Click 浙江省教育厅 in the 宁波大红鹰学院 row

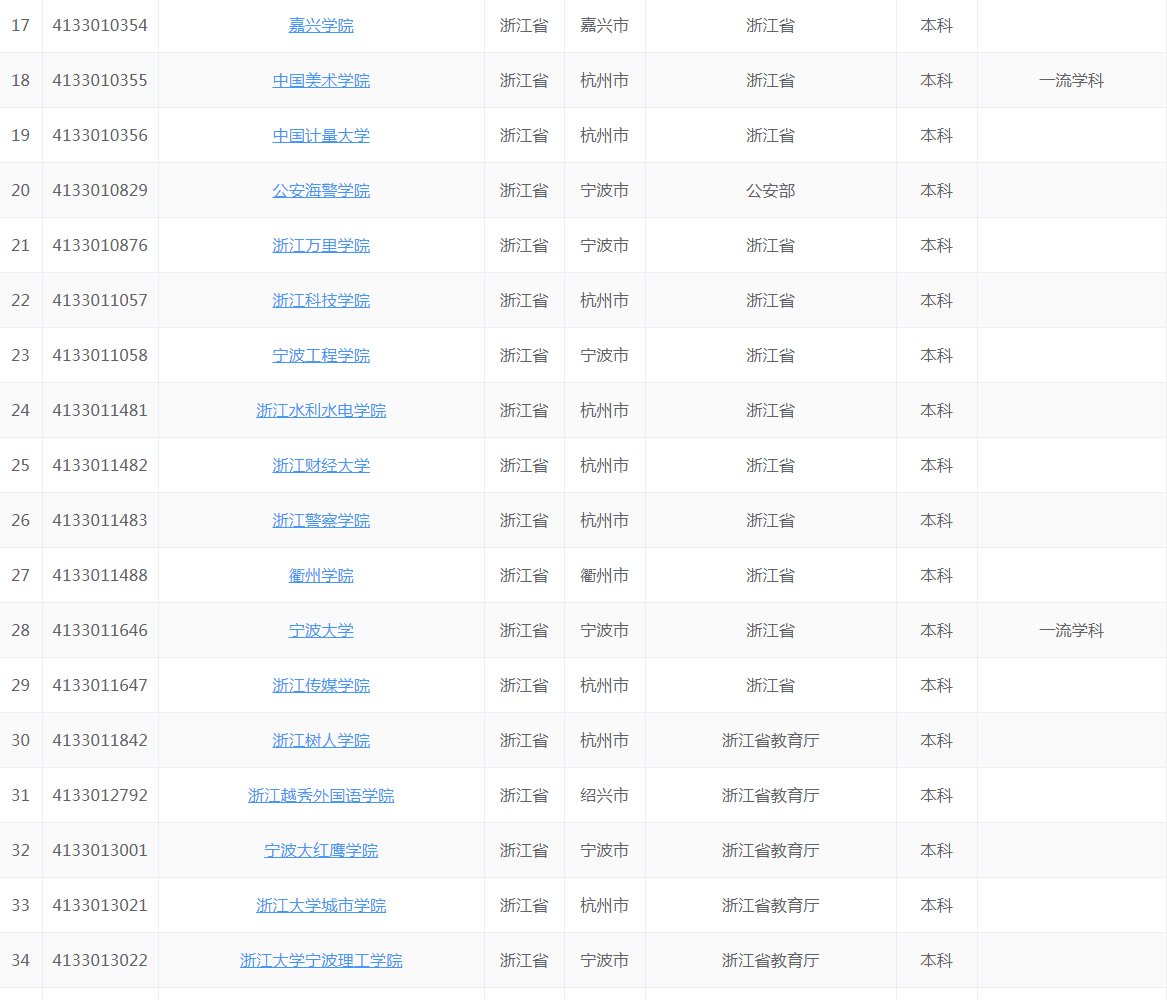coord(770,851)
